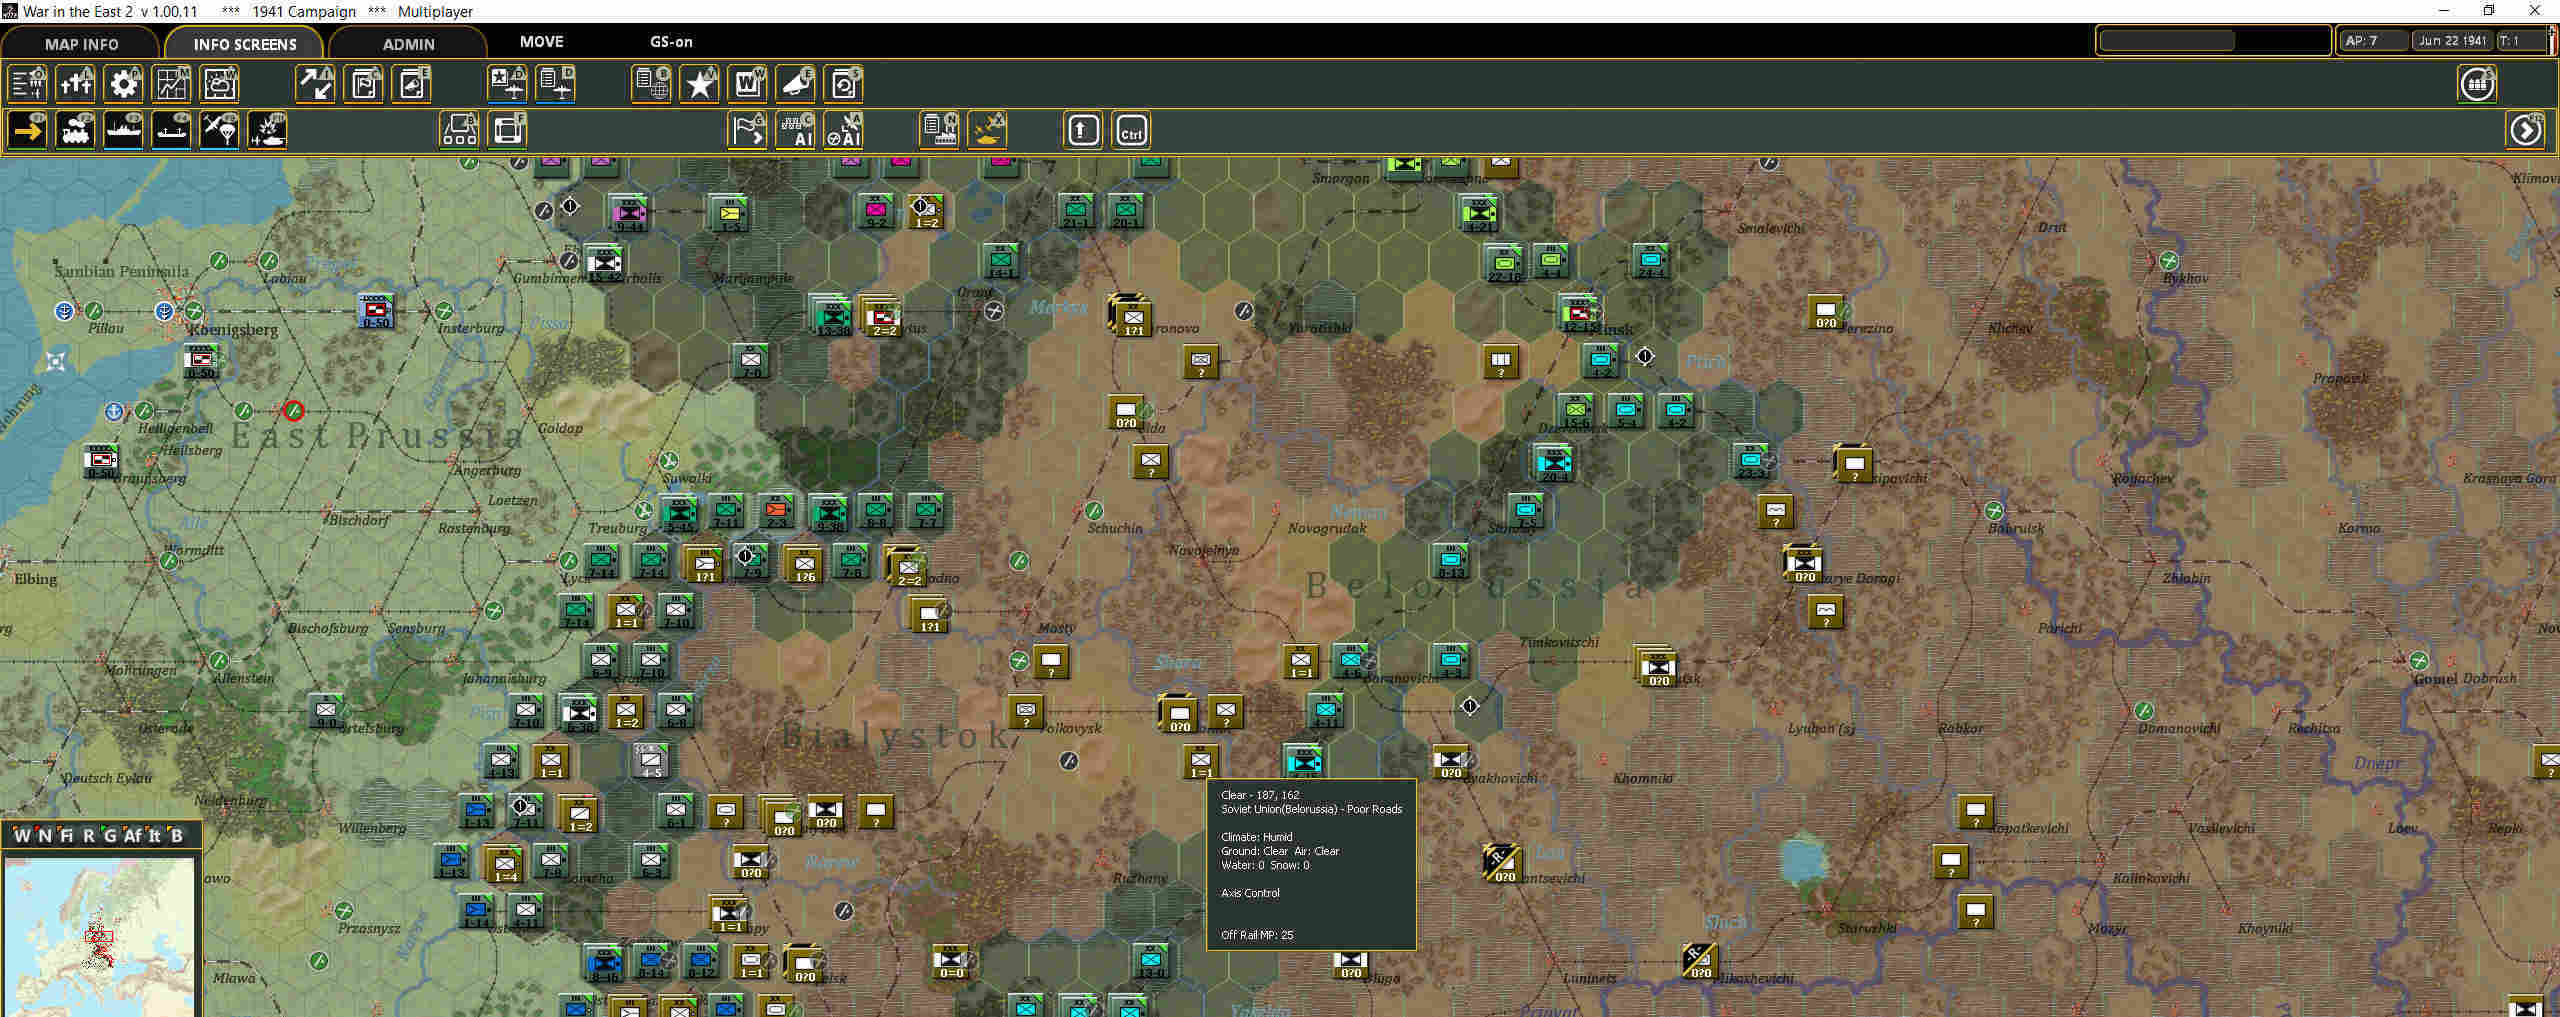Image resolution: width=2560 pixels, height=1017 pixels.
Task: Open the save game refresh-document icon
Action: coord(843,84)
